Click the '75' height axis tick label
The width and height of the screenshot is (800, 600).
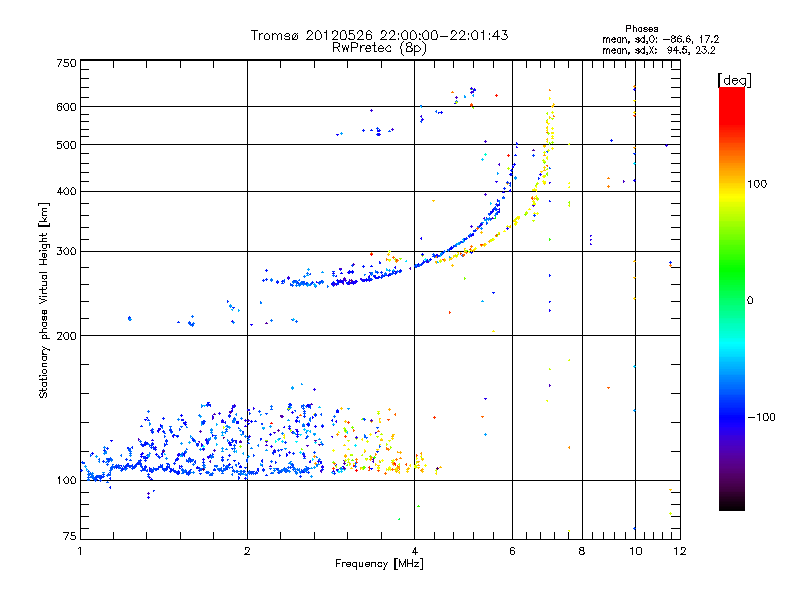tap(70, 536)
